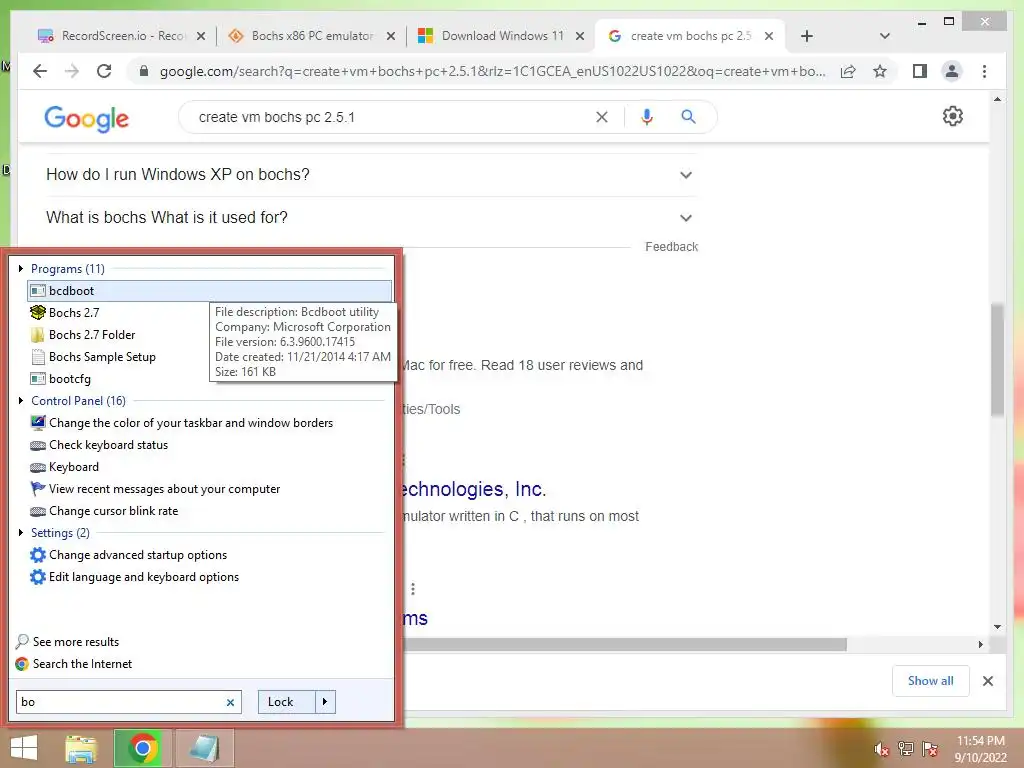Open Edit language and keyboard options
Screen dimensions: 1024x768
tap(144, 577)
